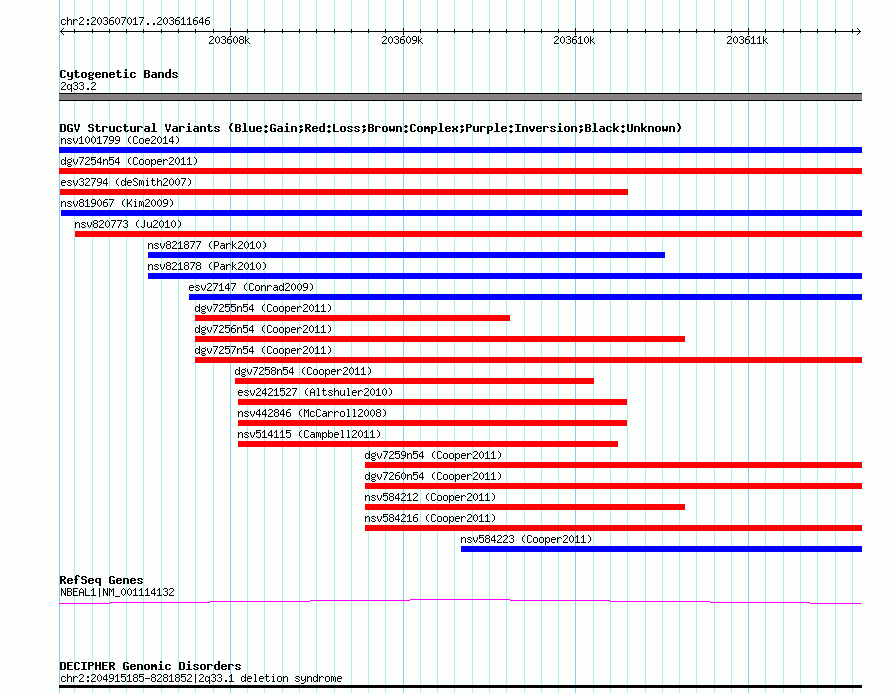This screenshot has height=693, width=890.
Task: Click dgv7260n54 (Cooper2011) label
Action: (x=433, y=476)
